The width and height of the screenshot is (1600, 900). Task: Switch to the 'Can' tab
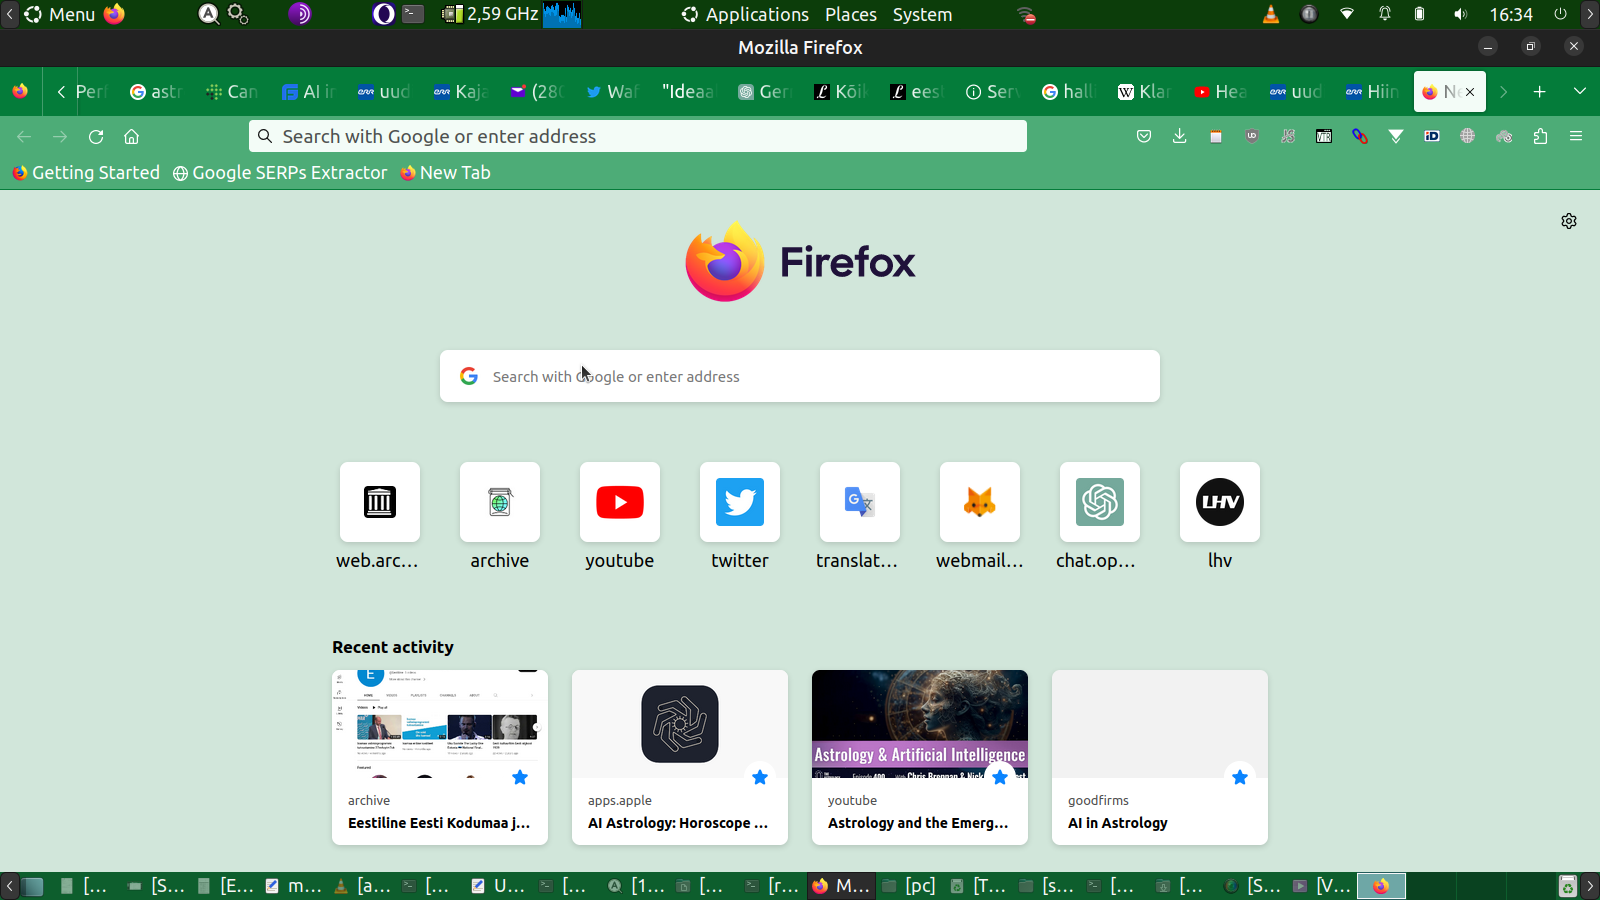coord(232,92)
